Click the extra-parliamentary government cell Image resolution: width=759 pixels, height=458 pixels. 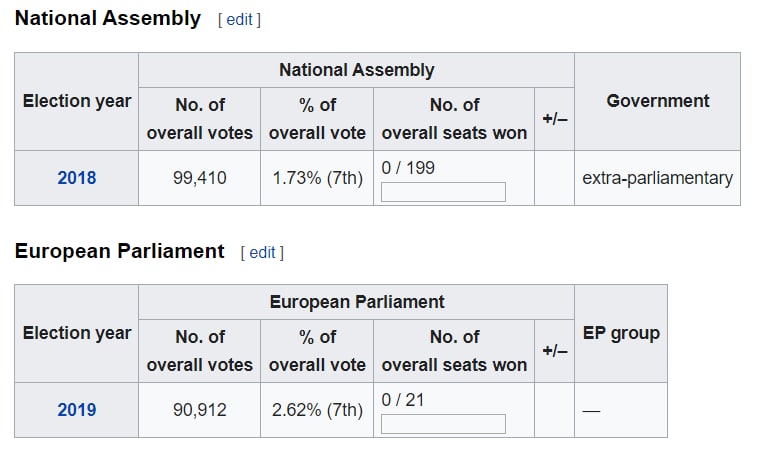pyautogui.click(x=657, y=178)
